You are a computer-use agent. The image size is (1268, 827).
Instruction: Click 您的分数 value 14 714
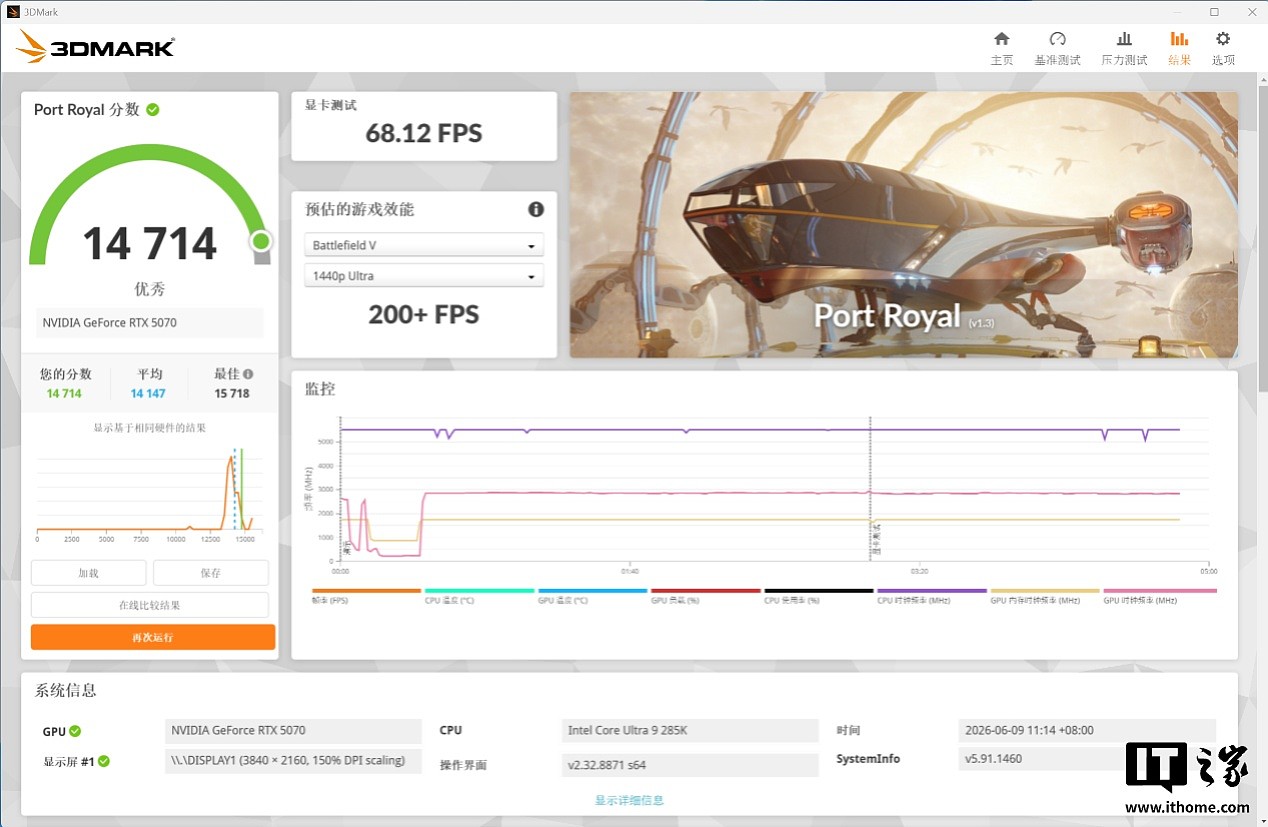point(64,394)
